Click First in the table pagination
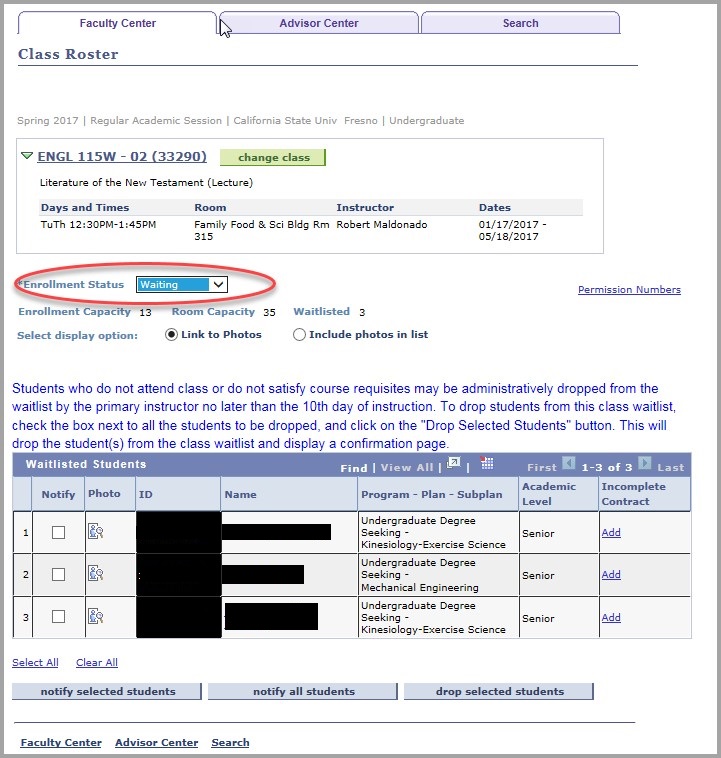 [542, 467]
